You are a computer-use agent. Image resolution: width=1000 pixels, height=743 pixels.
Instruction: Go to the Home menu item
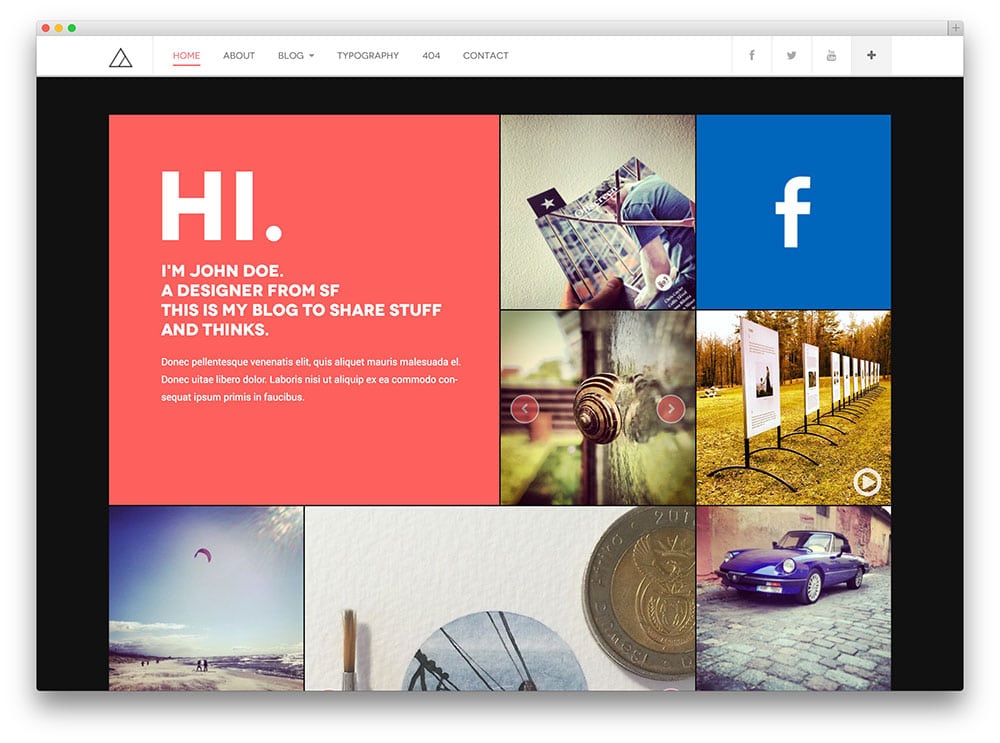pyautogui.click(x=186, y=55)
